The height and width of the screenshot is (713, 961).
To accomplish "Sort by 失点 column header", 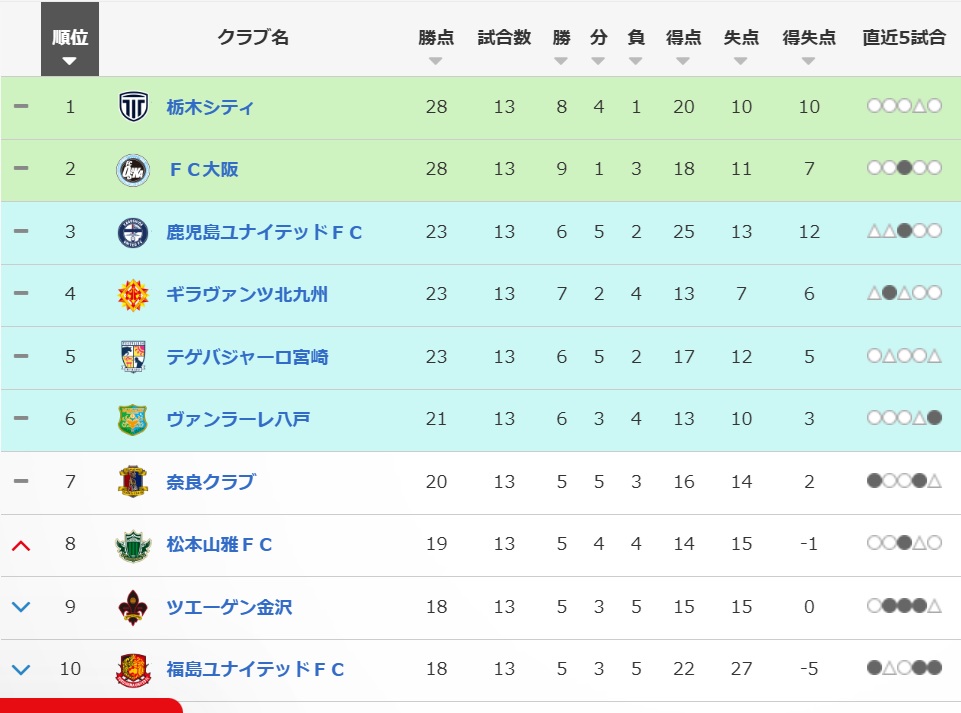I will (741, 37).
